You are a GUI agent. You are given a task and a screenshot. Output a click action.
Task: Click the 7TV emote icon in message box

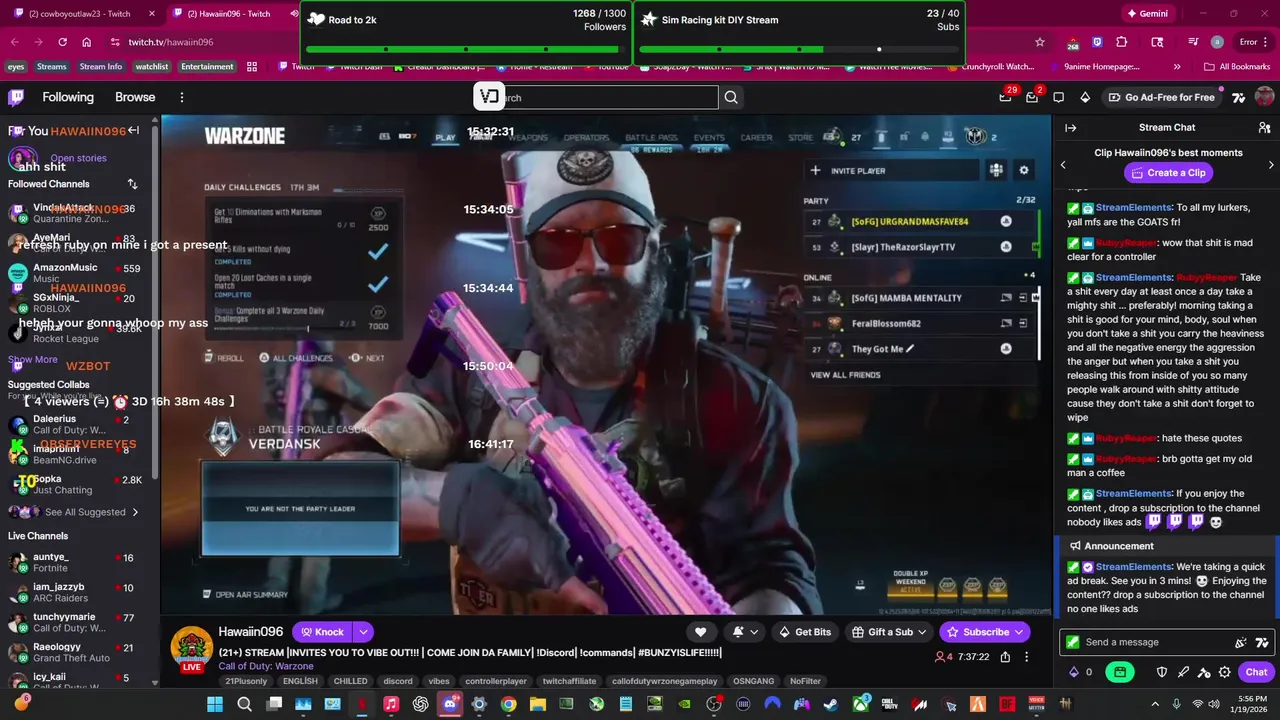tap(1262, 642)
